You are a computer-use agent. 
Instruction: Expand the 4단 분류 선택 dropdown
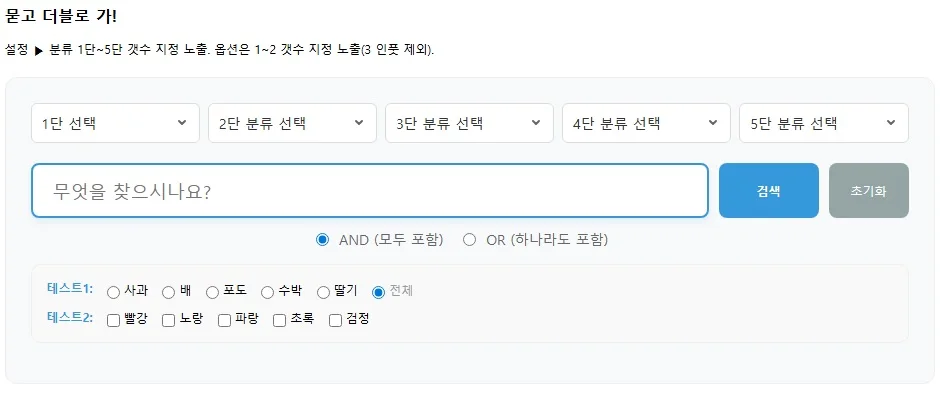click(646, 123)
